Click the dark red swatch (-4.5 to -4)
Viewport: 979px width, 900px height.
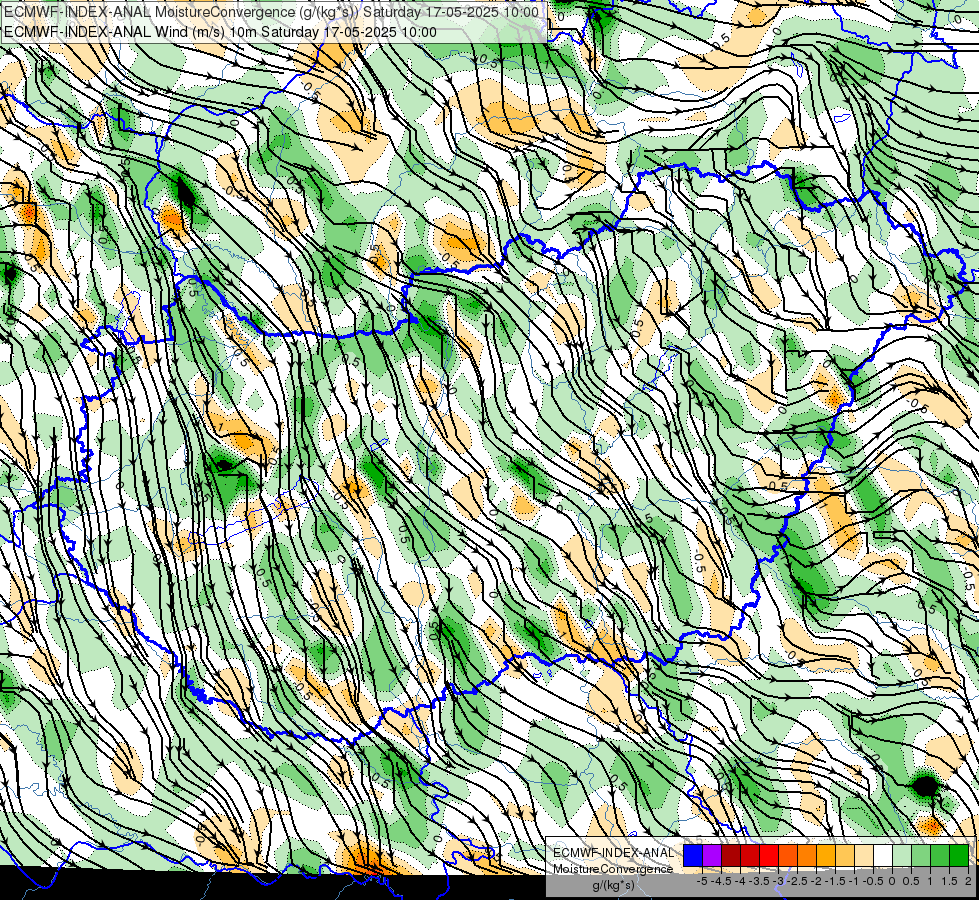731,856
